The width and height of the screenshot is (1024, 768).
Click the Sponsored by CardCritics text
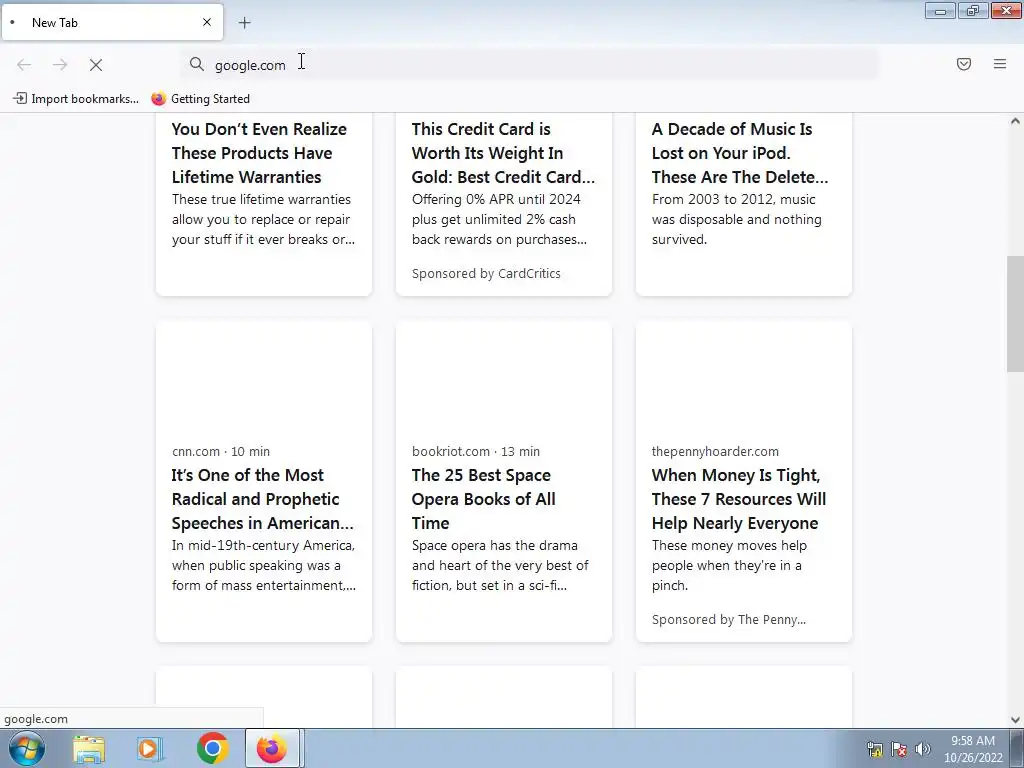[486, 274]
